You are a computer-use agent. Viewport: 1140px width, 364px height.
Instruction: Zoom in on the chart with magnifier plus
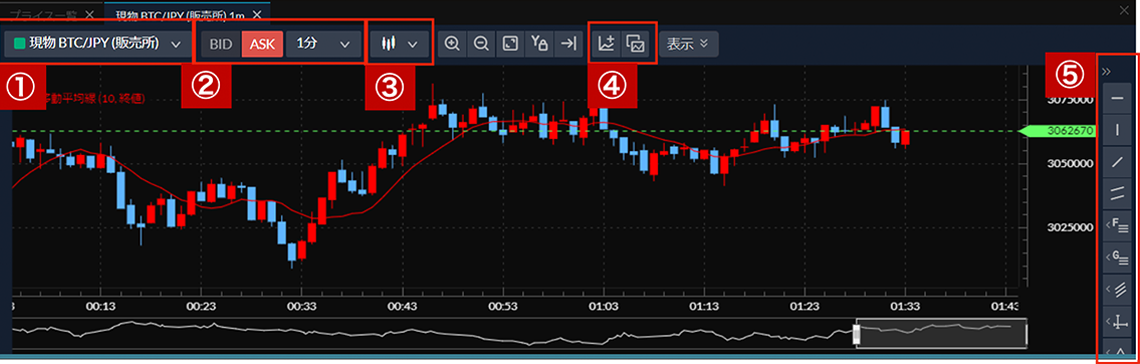point(451,44)
